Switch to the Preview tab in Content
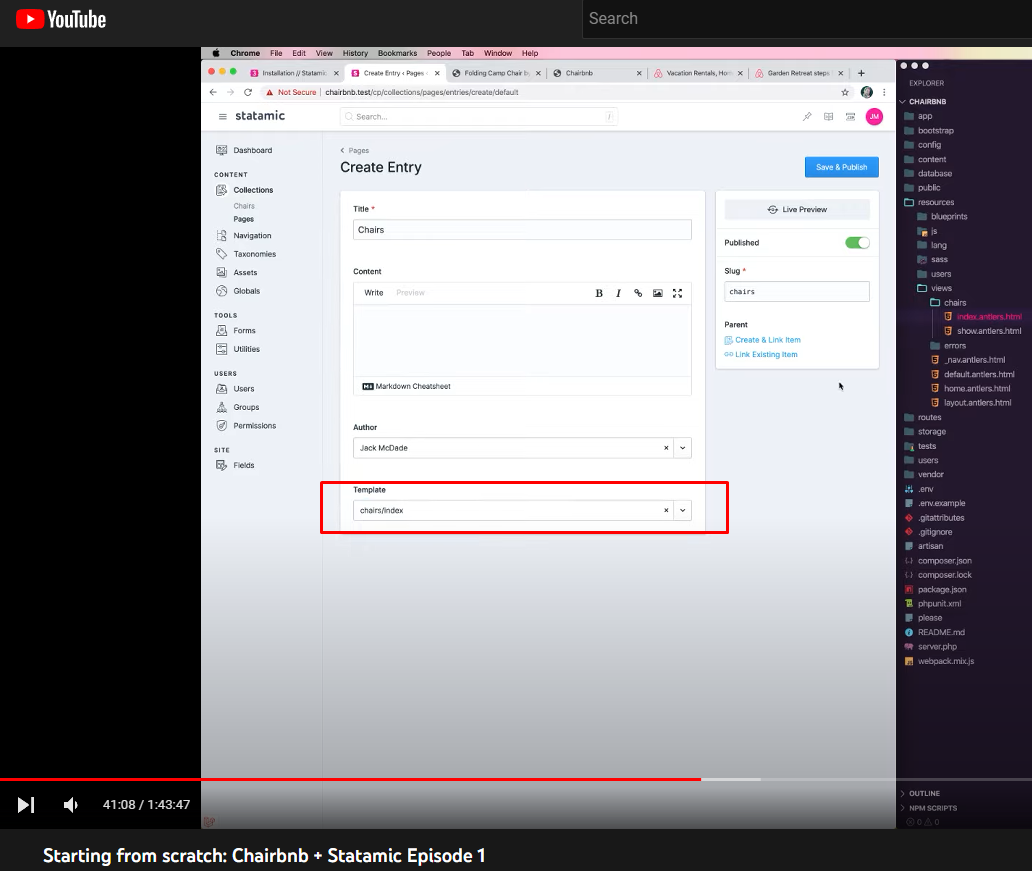1032x871 pixels. point(410,293)
